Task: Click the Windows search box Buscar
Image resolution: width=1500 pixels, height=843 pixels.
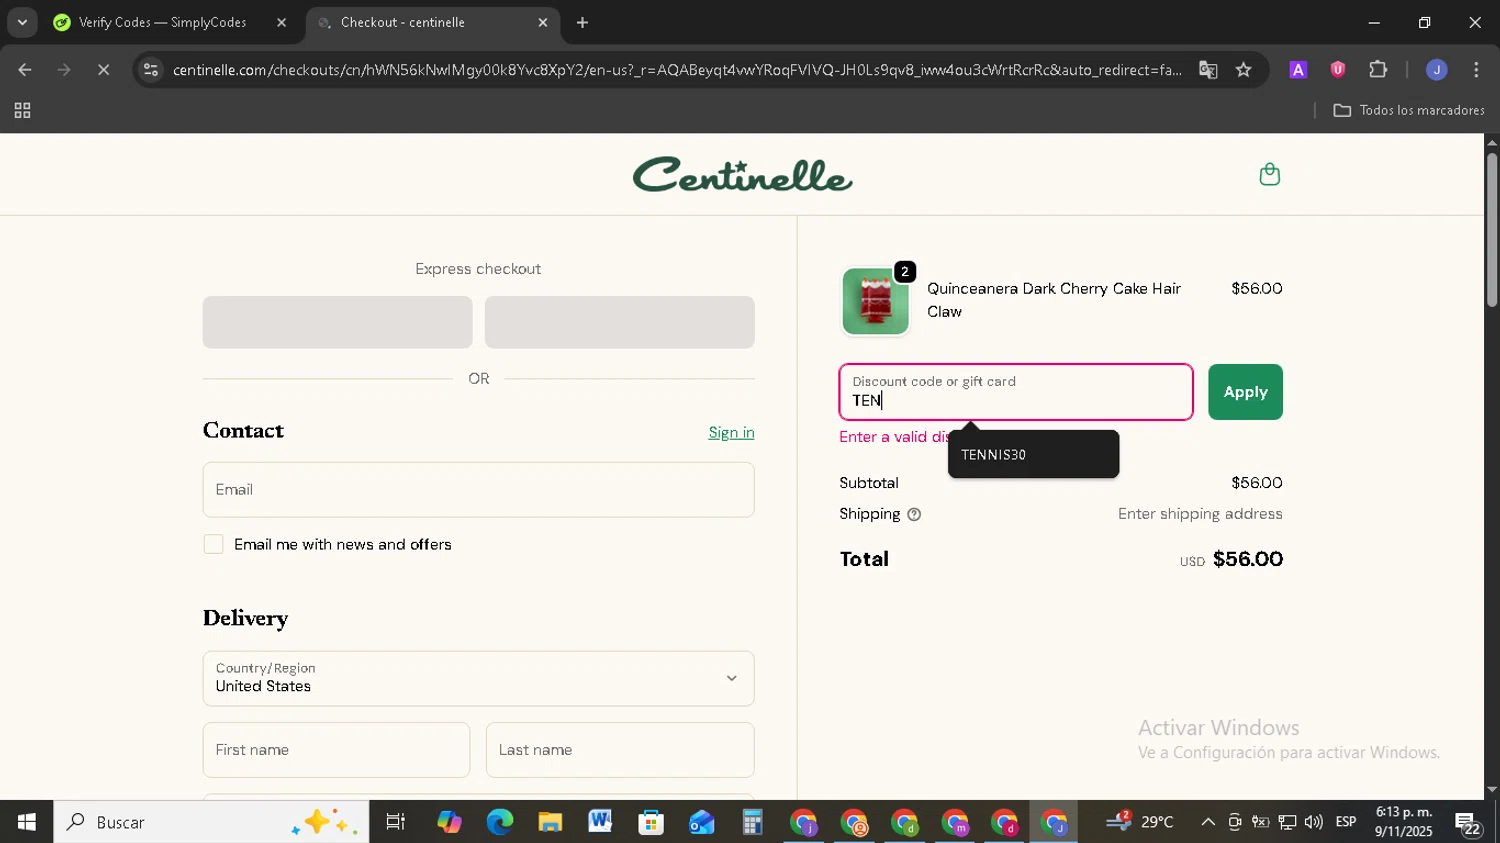Action: click(211, 822)
